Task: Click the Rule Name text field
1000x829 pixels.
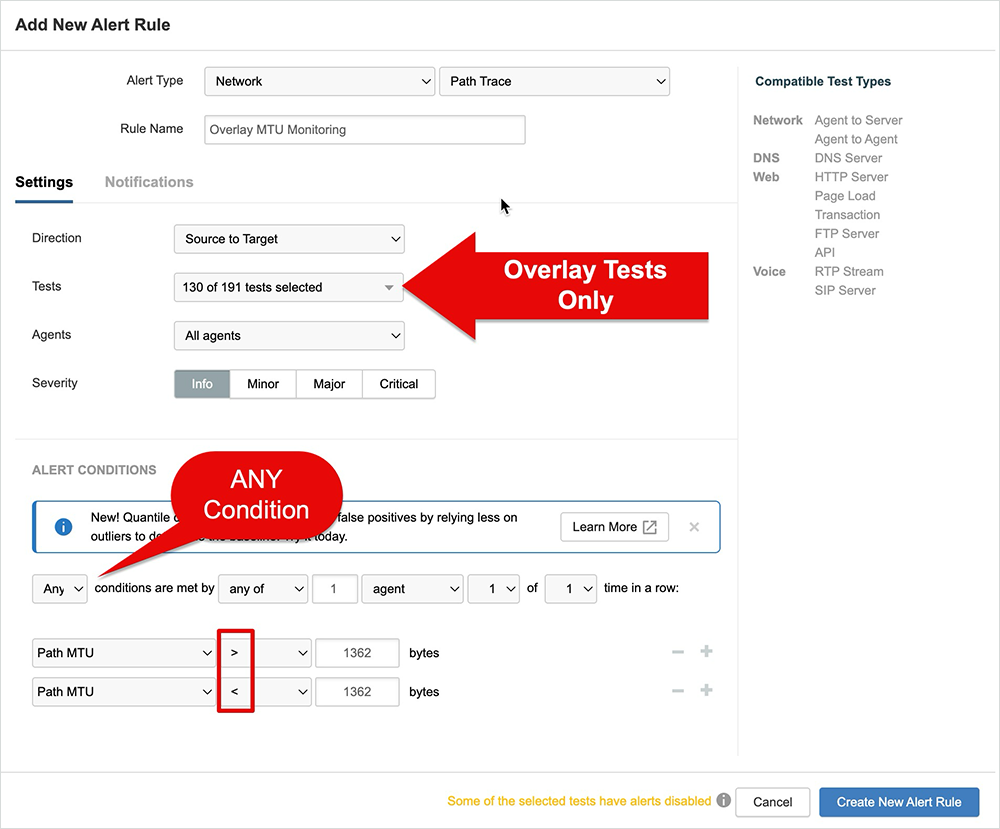Action: pyautogui.click(x=364, y=130)
